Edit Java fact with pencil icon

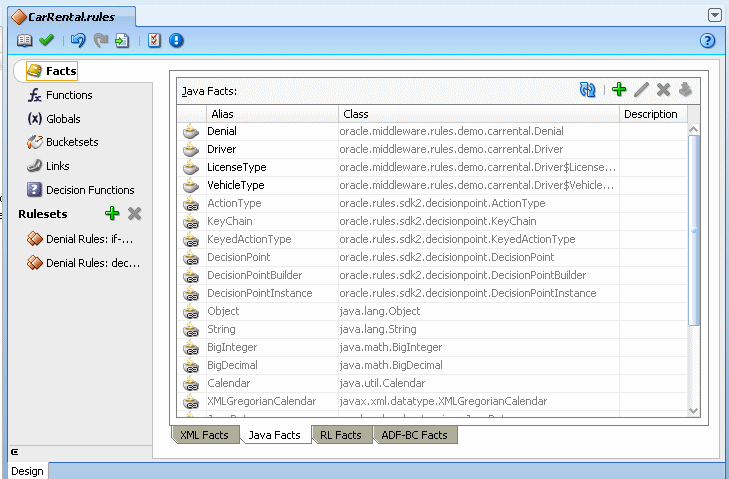click(642, 89)
